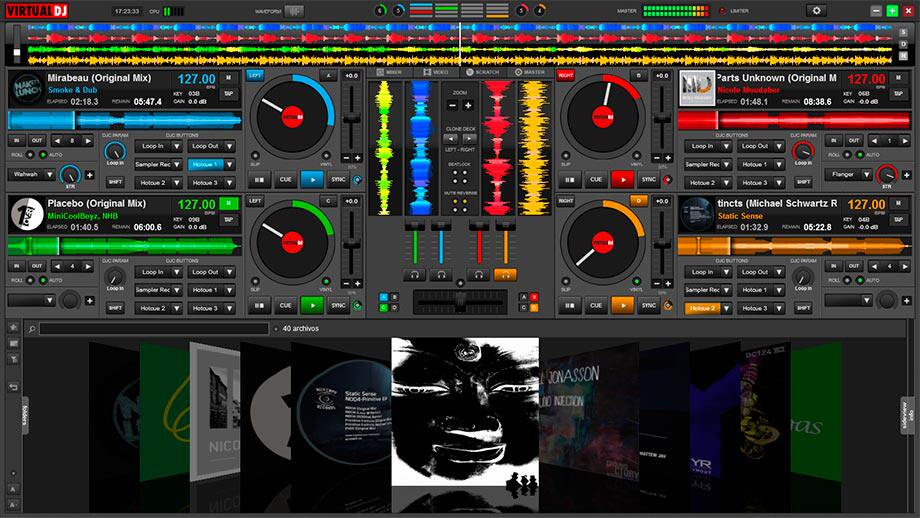Expand the highlighted Hotcue 1 dropdown arrow on Mirabeau deck

[x=230, y=164]
